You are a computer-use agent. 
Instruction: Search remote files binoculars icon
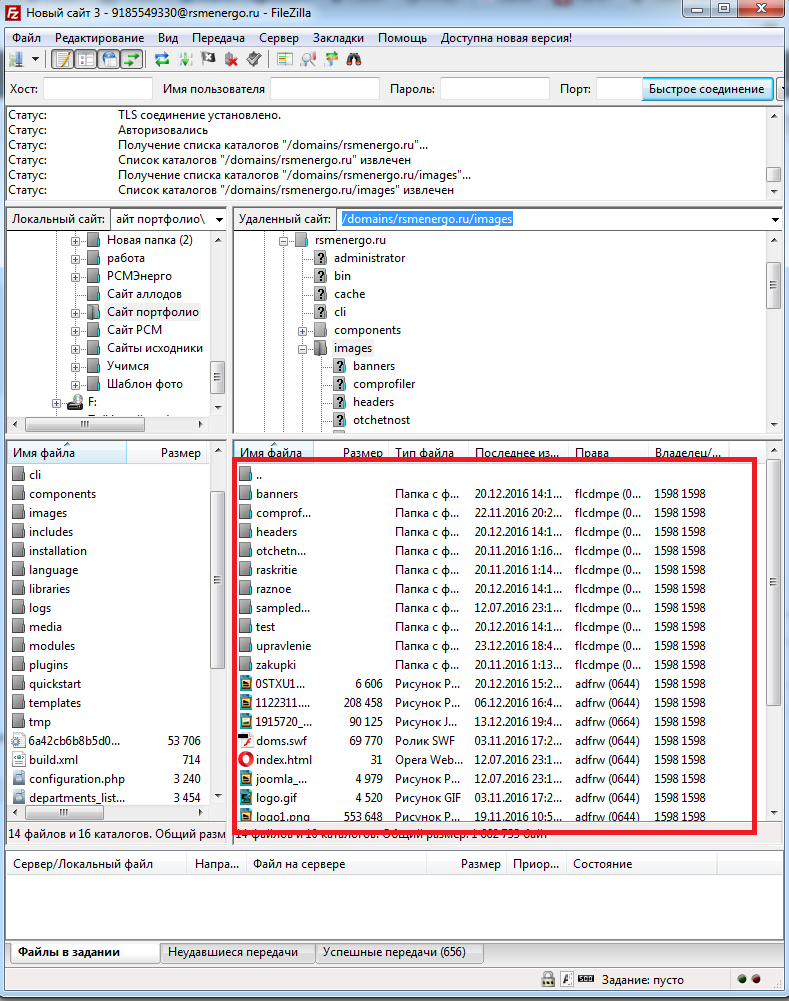[x=354, y=59]
